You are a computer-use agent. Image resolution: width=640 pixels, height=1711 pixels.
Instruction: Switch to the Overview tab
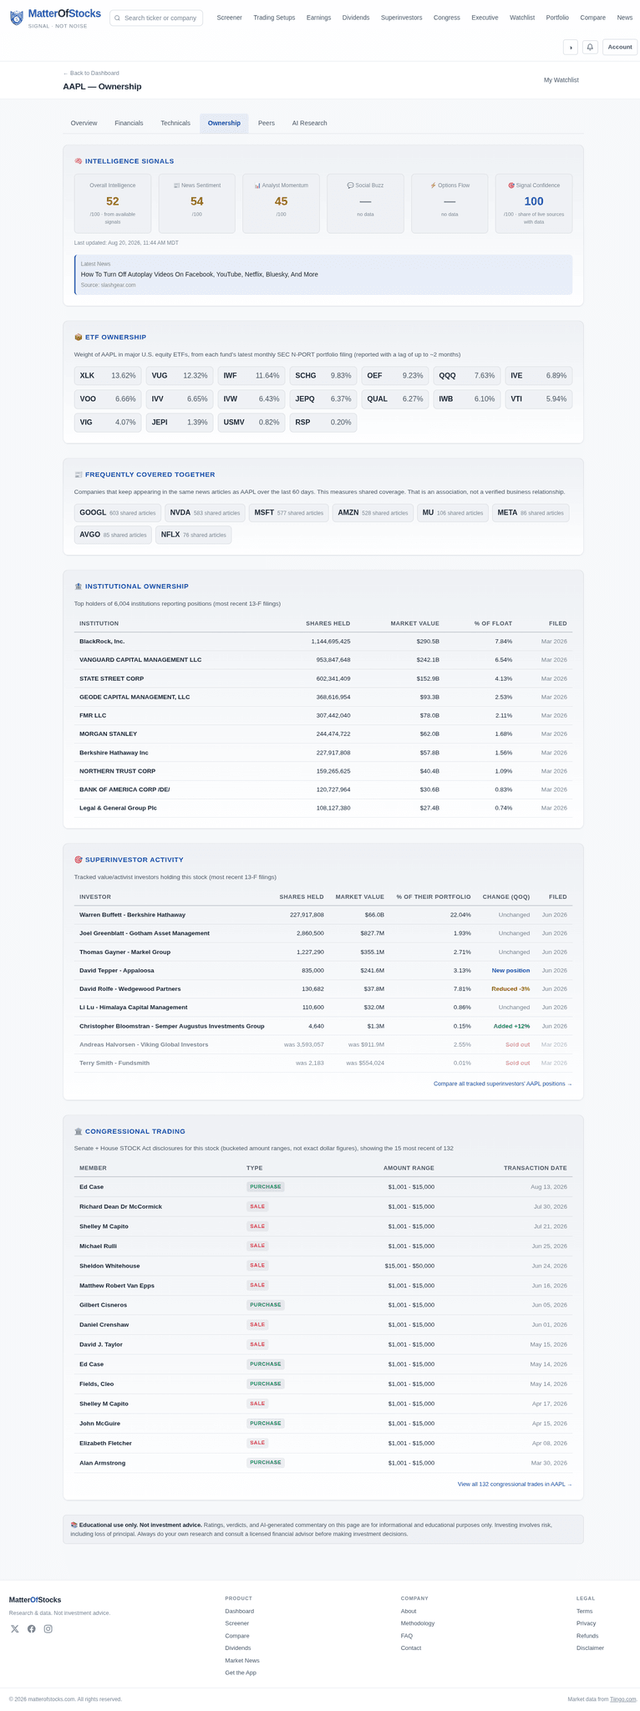[84, 123]
